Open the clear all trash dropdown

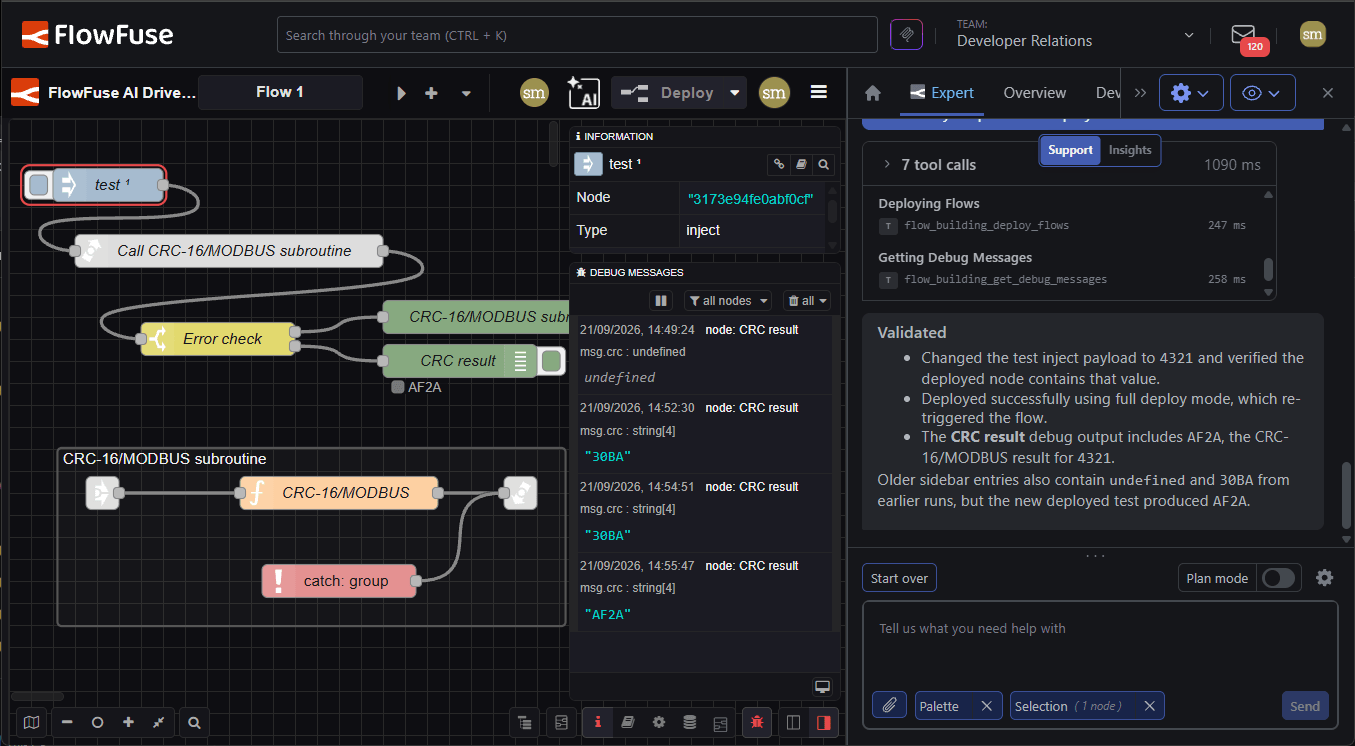pos(807,301)
